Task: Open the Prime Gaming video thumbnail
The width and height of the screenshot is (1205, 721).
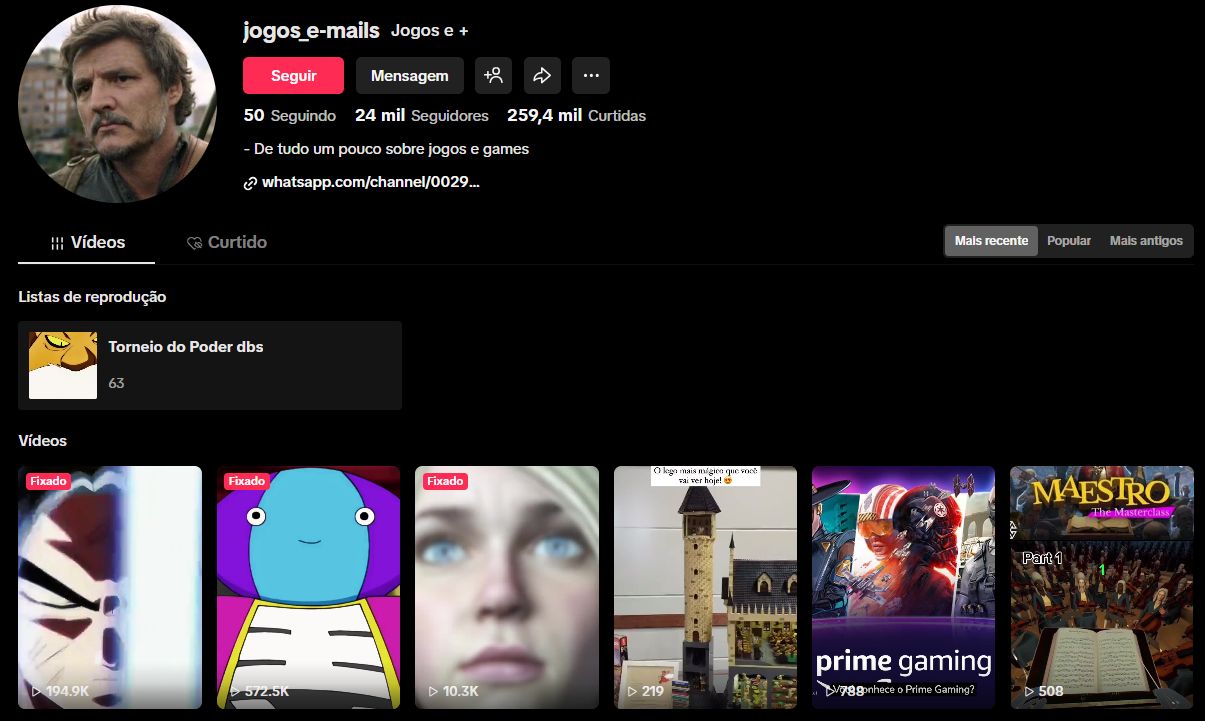Action: click(x=903, y=587)
